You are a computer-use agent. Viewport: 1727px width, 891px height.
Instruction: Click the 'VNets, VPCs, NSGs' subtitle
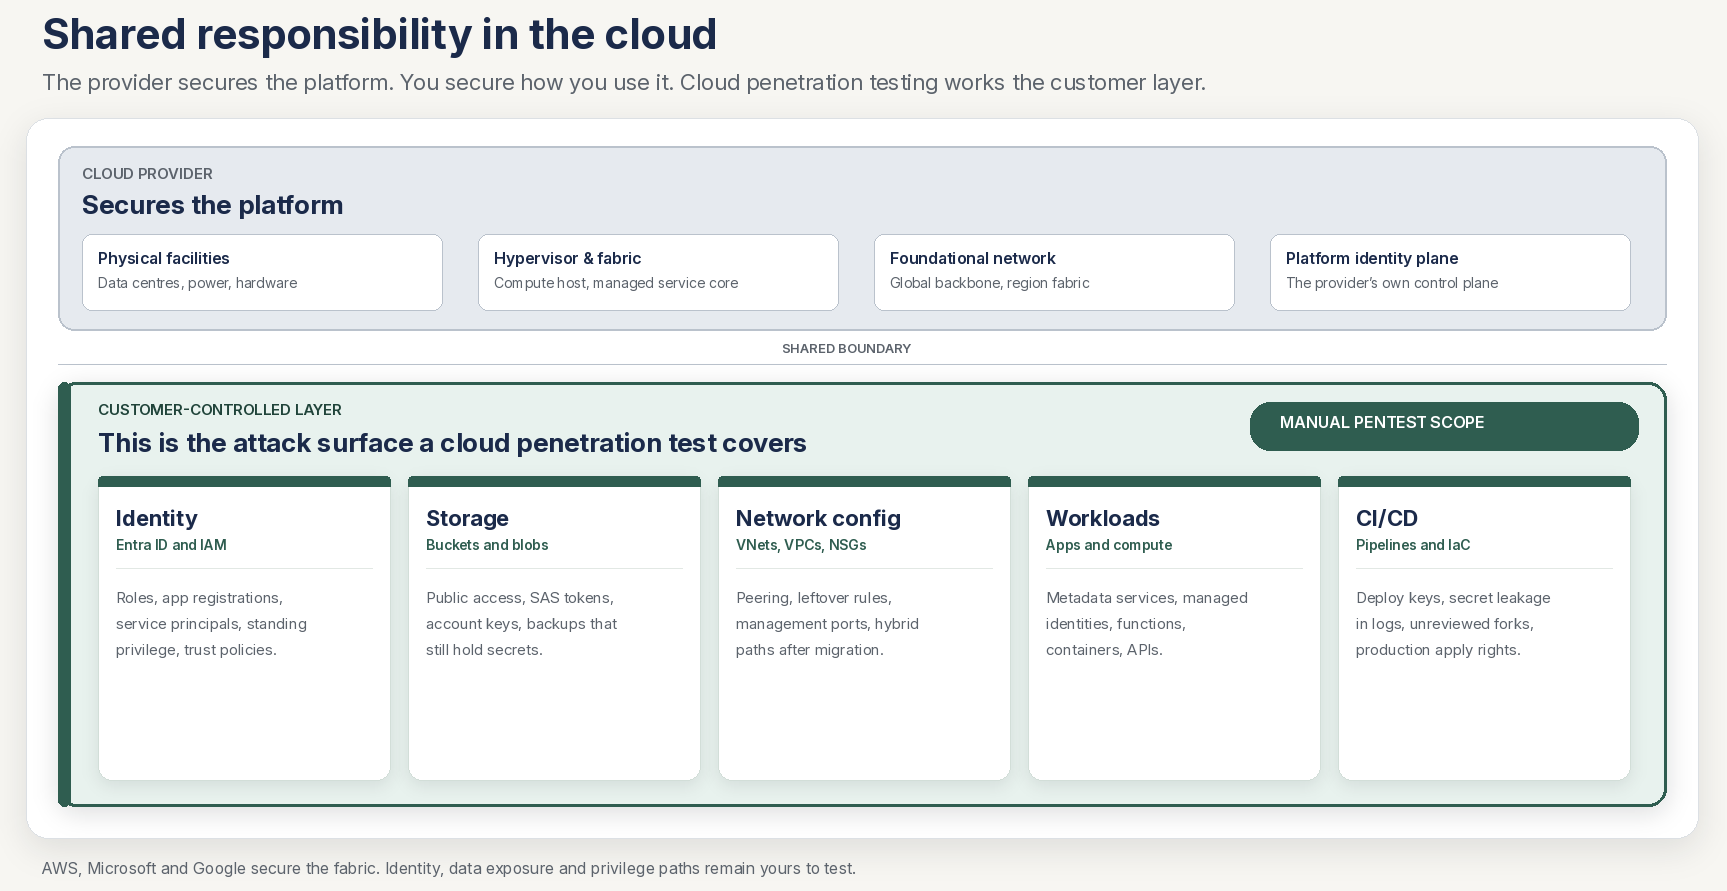(x=801, y=545)
